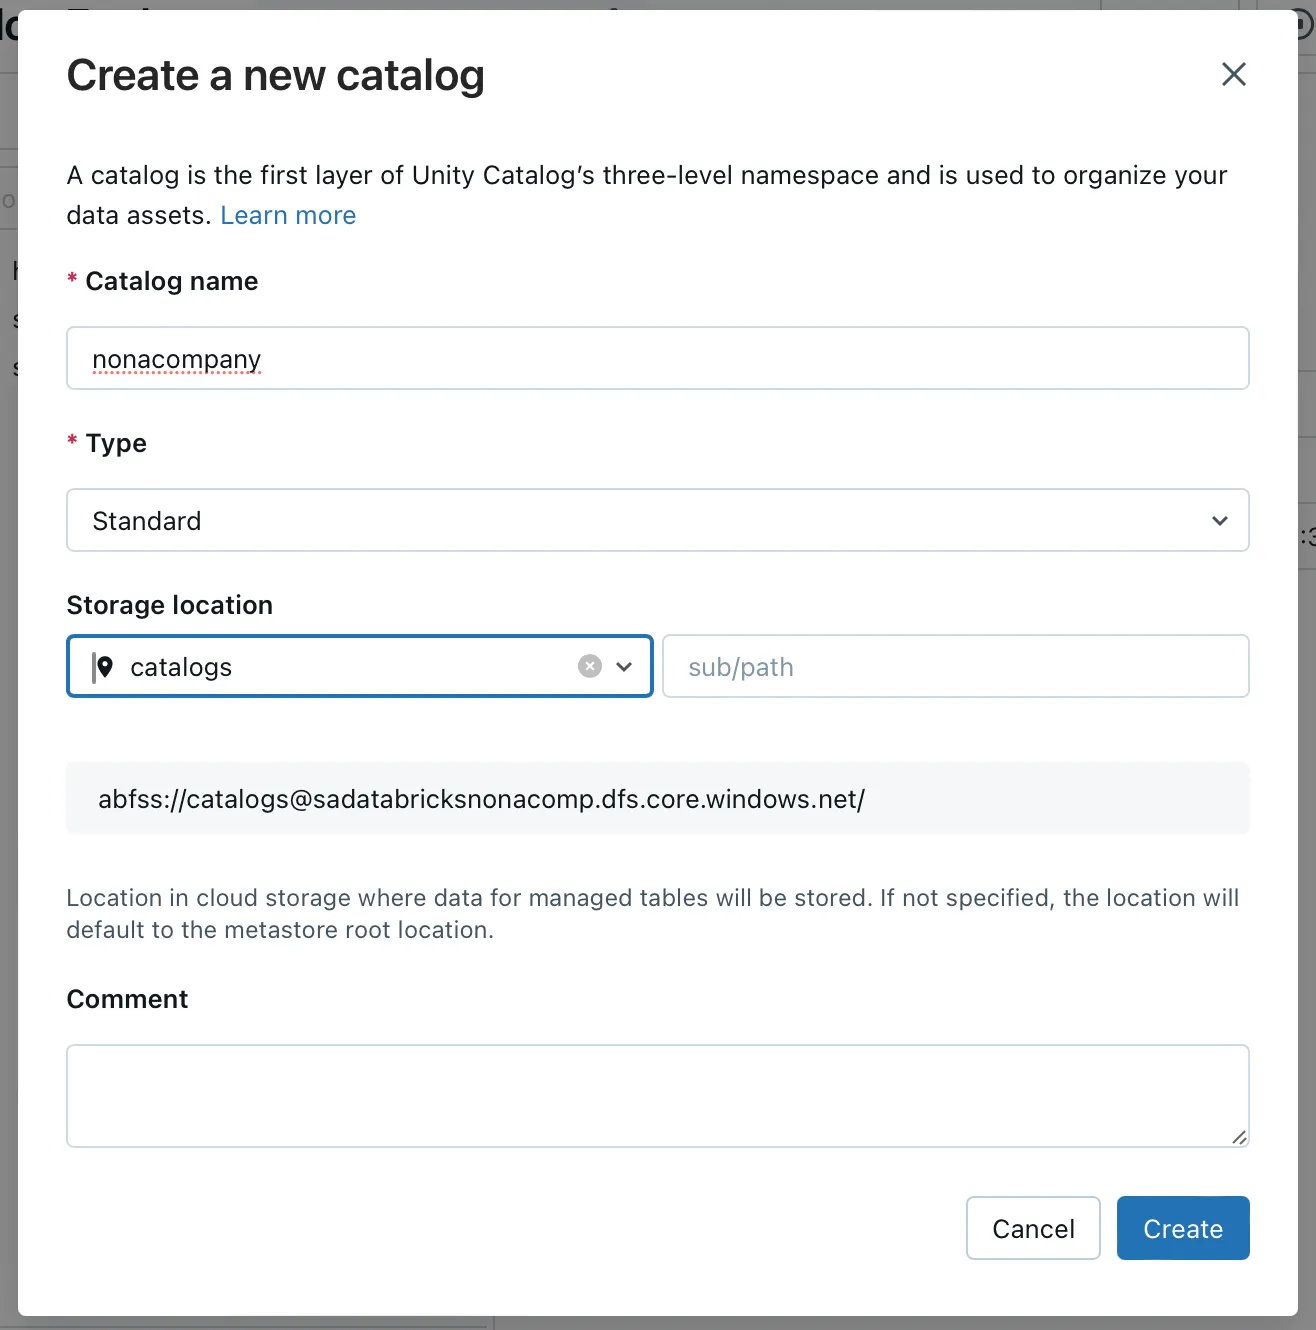Expand the storage location chevron

pos(624,666)
